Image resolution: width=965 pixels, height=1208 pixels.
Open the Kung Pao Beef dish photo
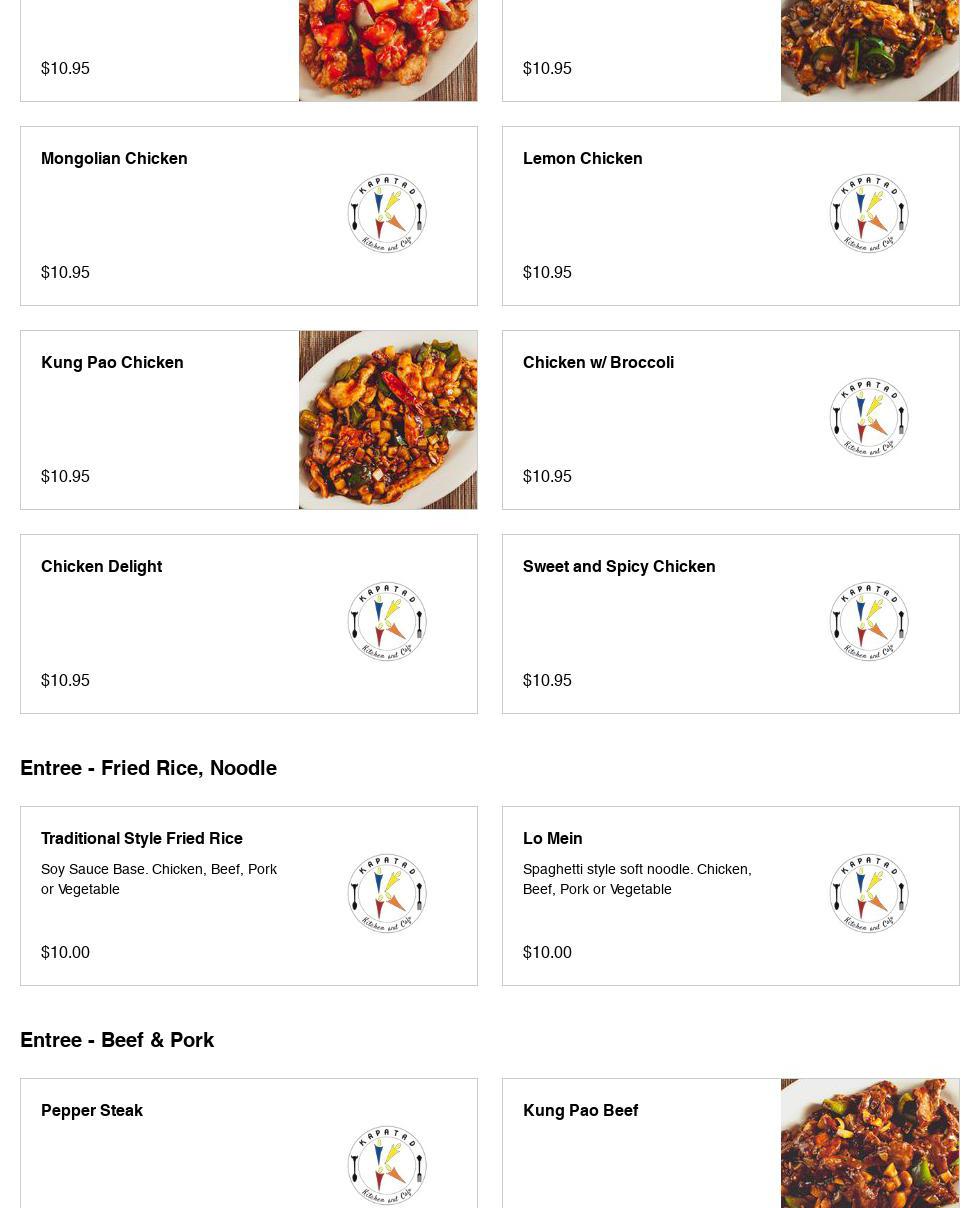870,1143
